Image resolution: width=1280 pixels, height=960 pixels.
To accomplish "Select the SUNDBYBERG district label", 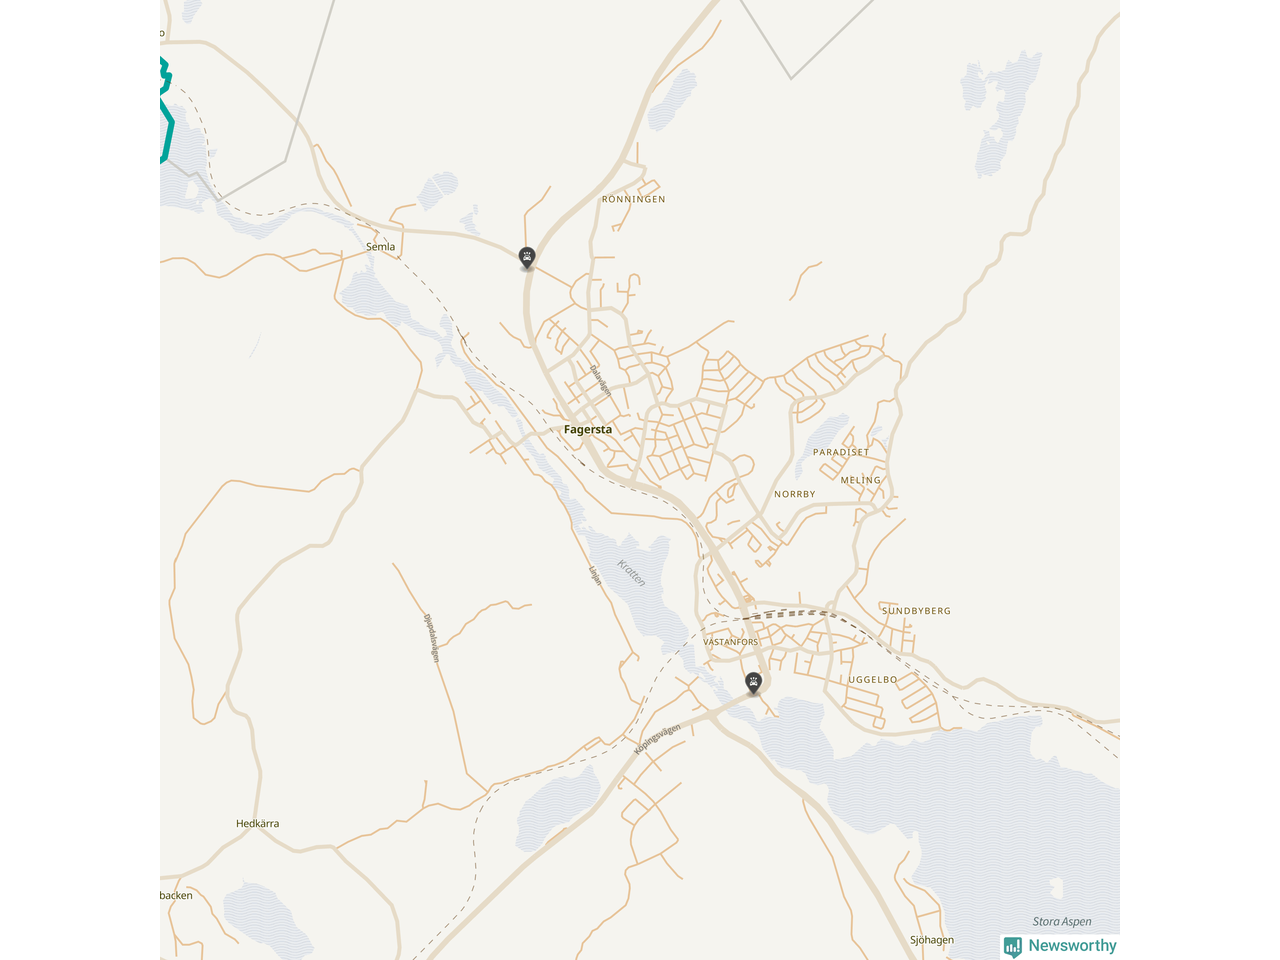I will click(916, 611).
